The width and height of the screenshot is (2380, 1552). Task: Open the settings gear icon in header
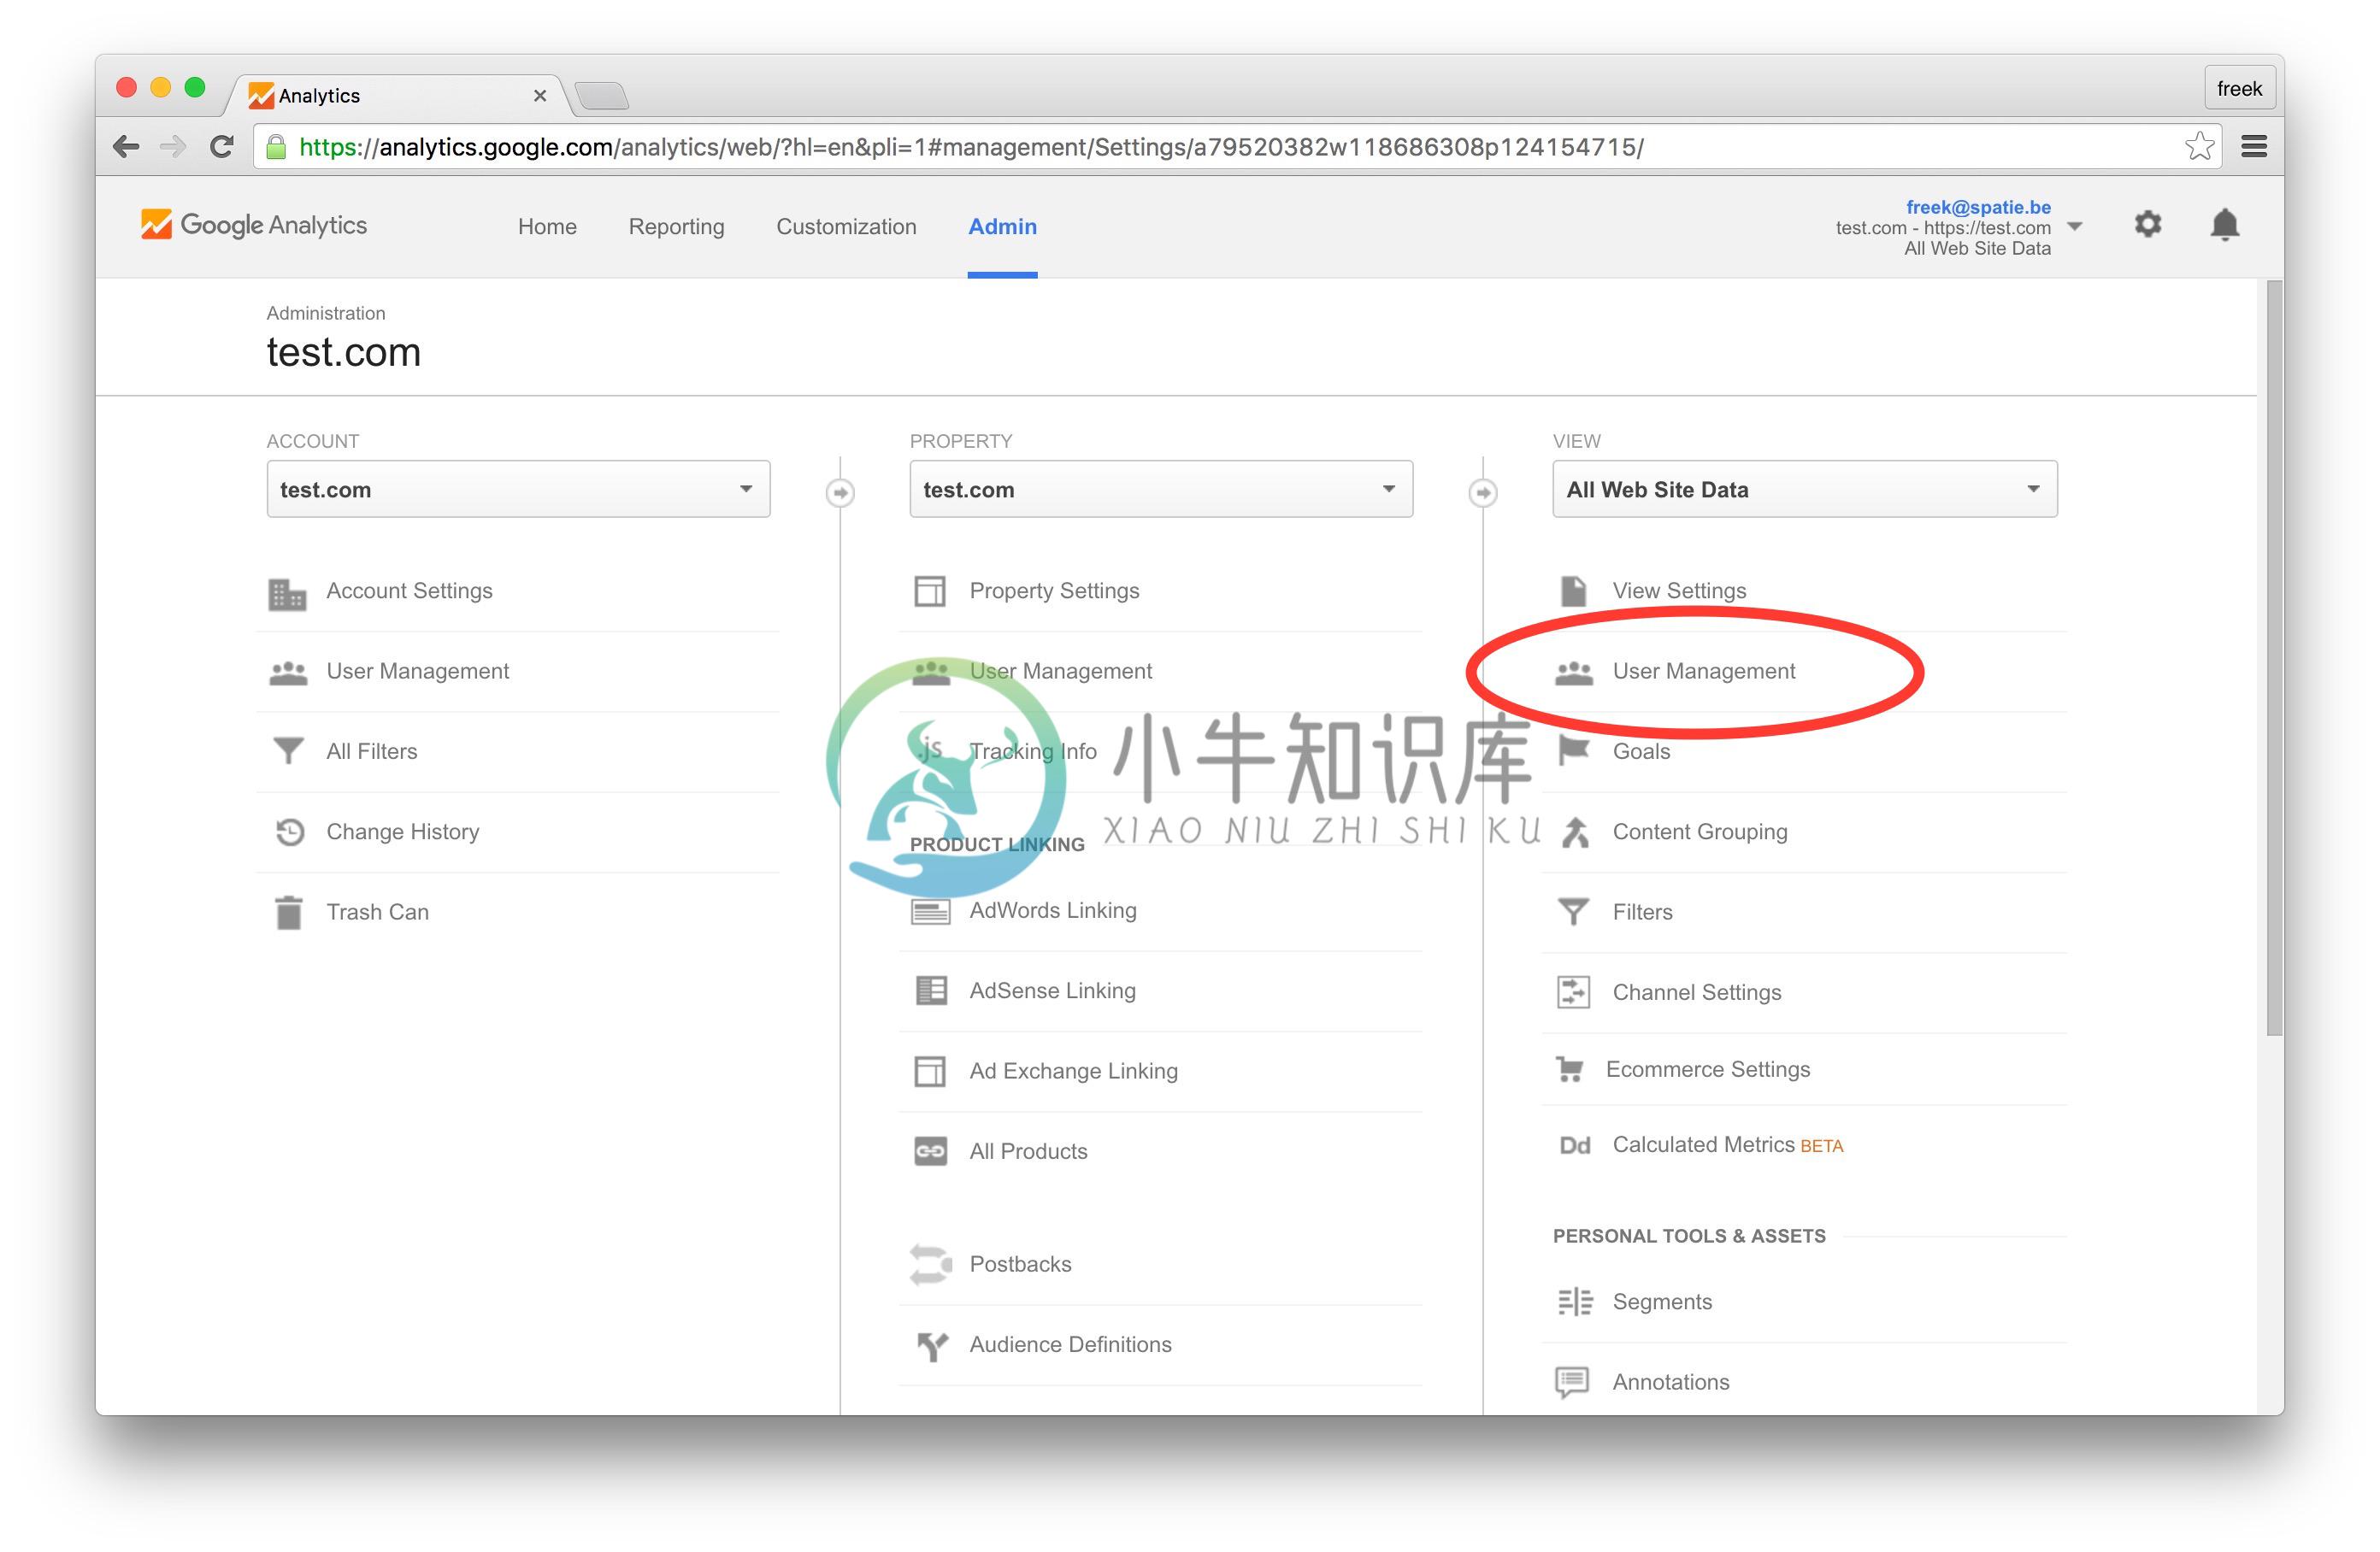point(2147,224)
